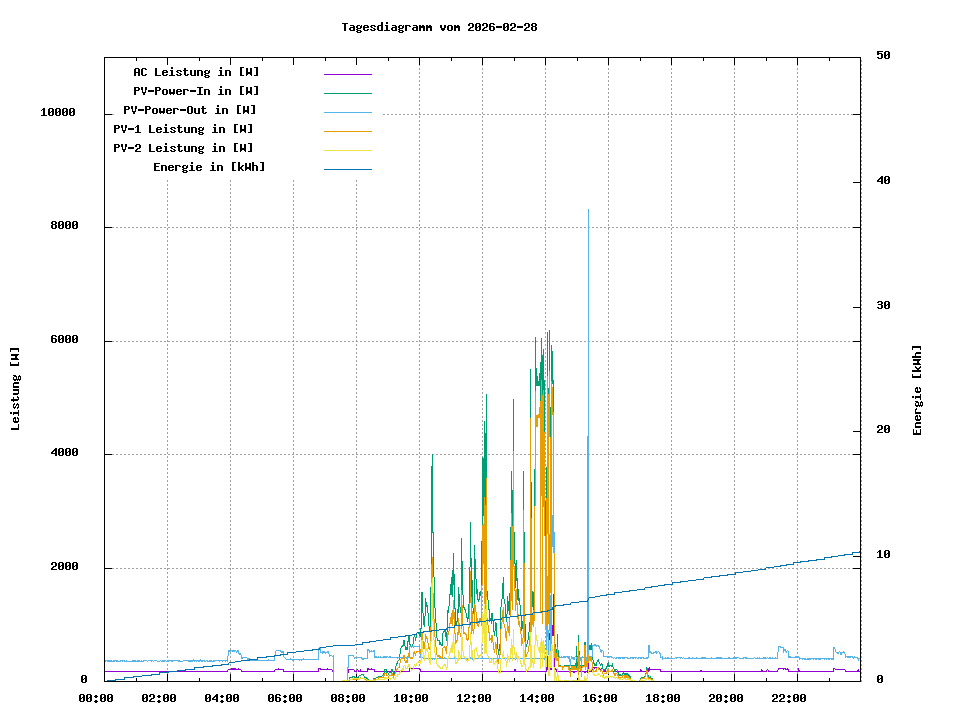Image resolution: width=960 pixels, height=720 pixels.
Task: Select the 'AC Leistung in [W]' legend label
Action: click(196, 72)
